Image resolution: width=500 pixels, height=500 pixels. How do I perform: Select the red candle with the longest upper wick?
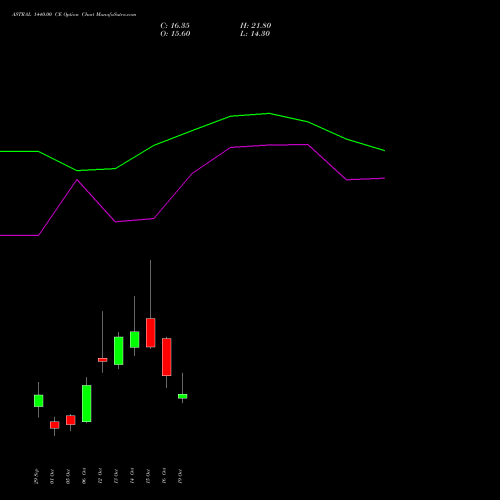(150, 333)
